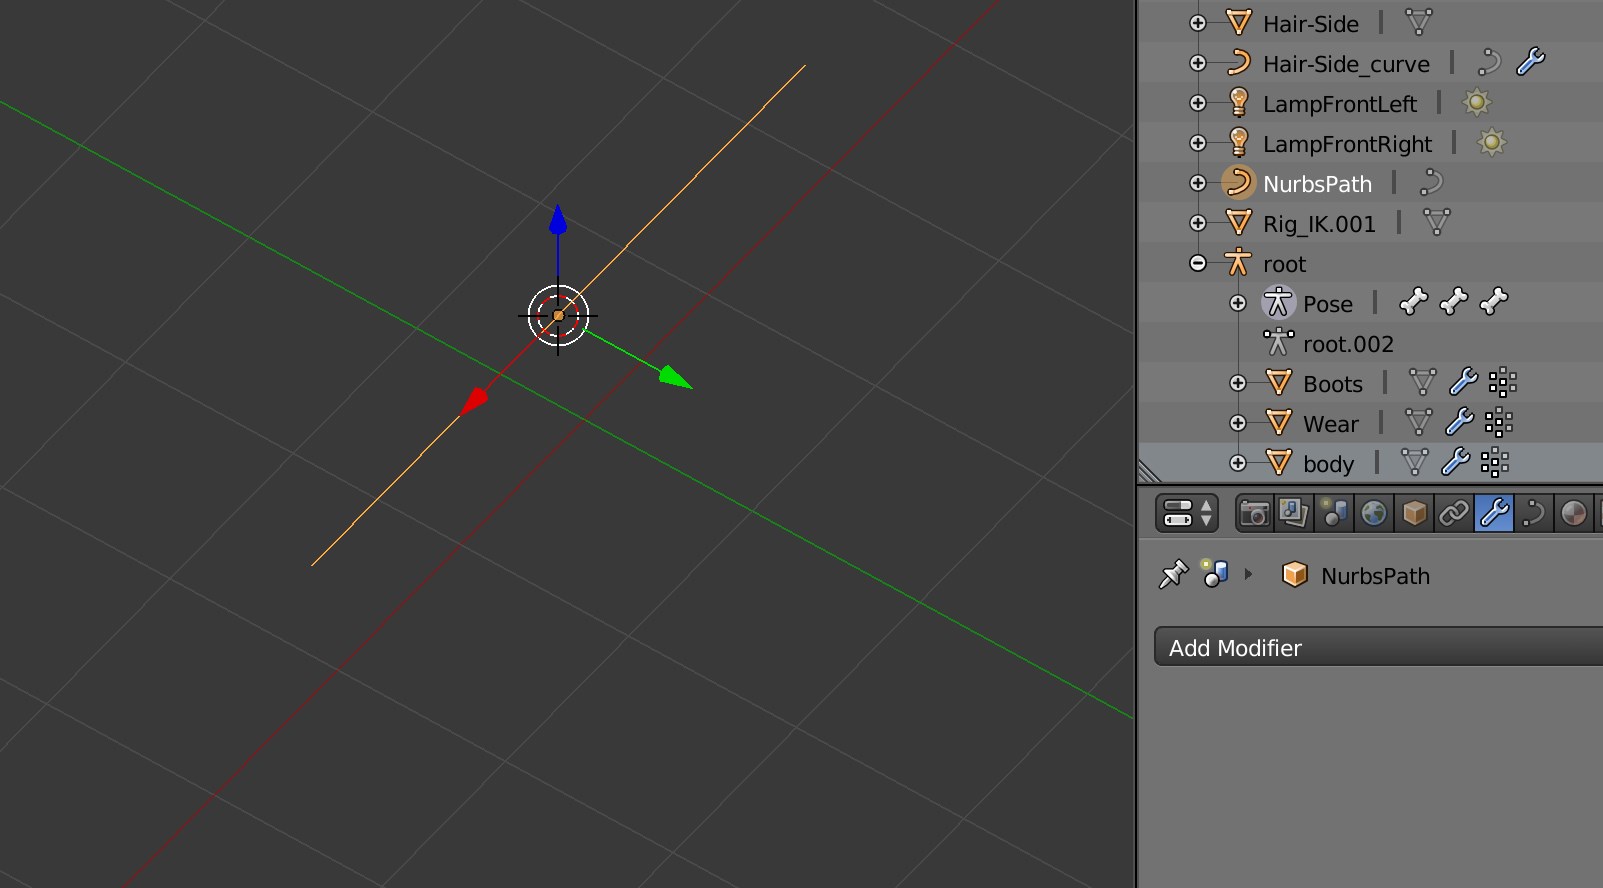Open the curve Data properties tab
Screen dimensions: 1603x888
click(x=1533, y=514)
